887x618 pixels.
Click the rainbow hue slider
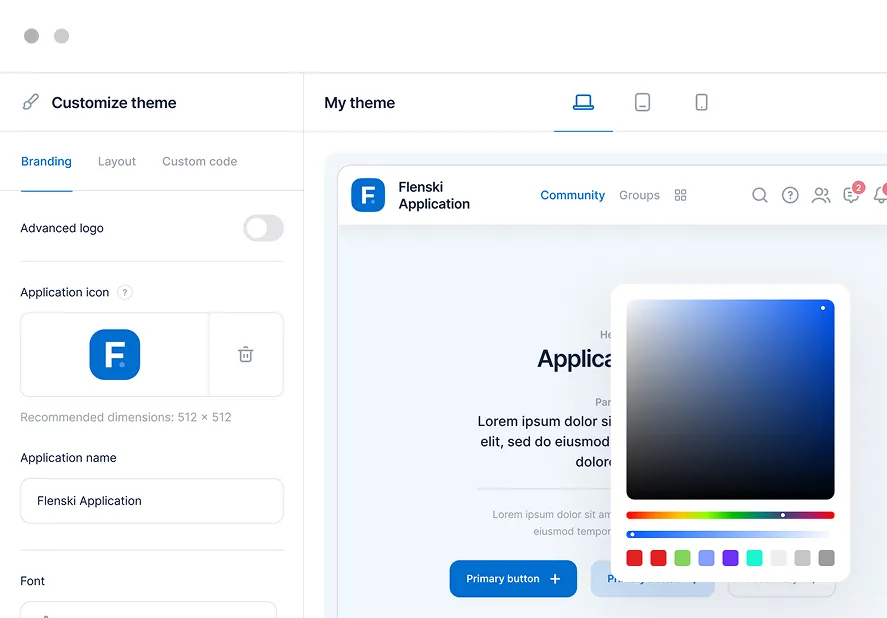click(730, 515)
